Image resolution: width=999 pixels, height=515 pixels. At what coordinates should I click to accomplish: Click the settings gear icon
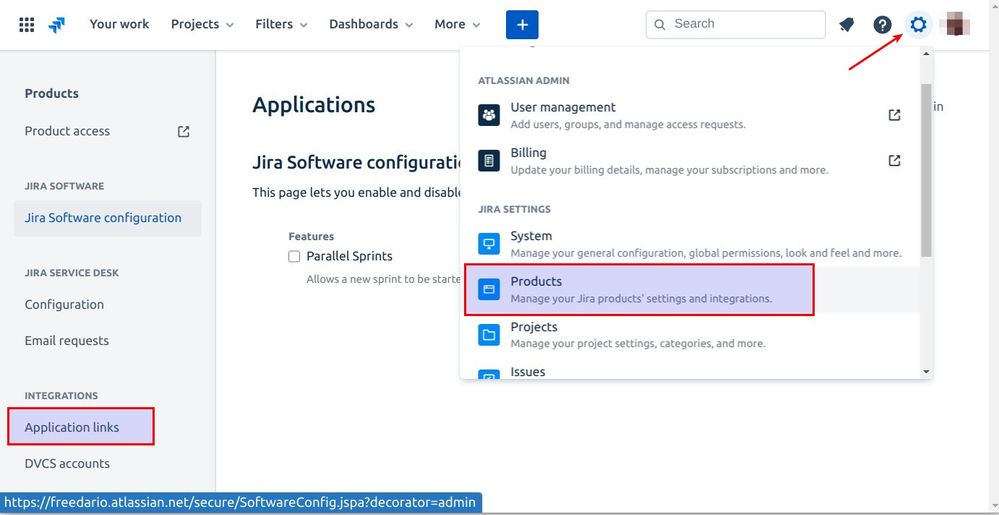918,25
